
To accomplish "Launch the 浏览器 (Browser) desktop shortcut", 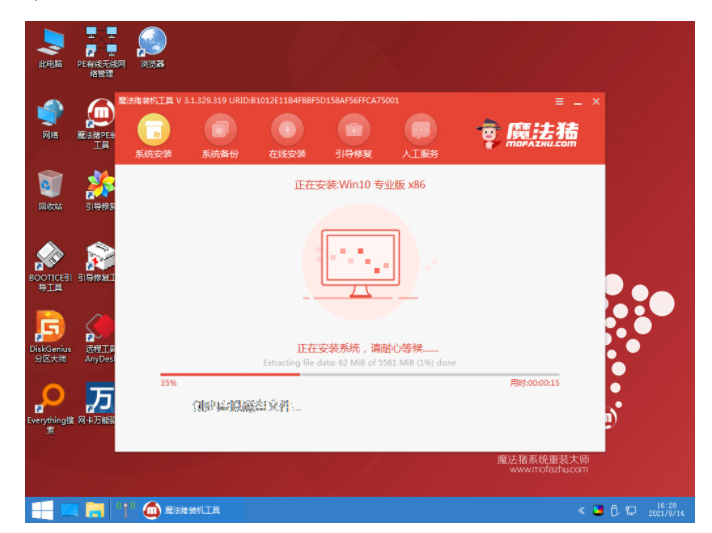I will tap(152, 43).
